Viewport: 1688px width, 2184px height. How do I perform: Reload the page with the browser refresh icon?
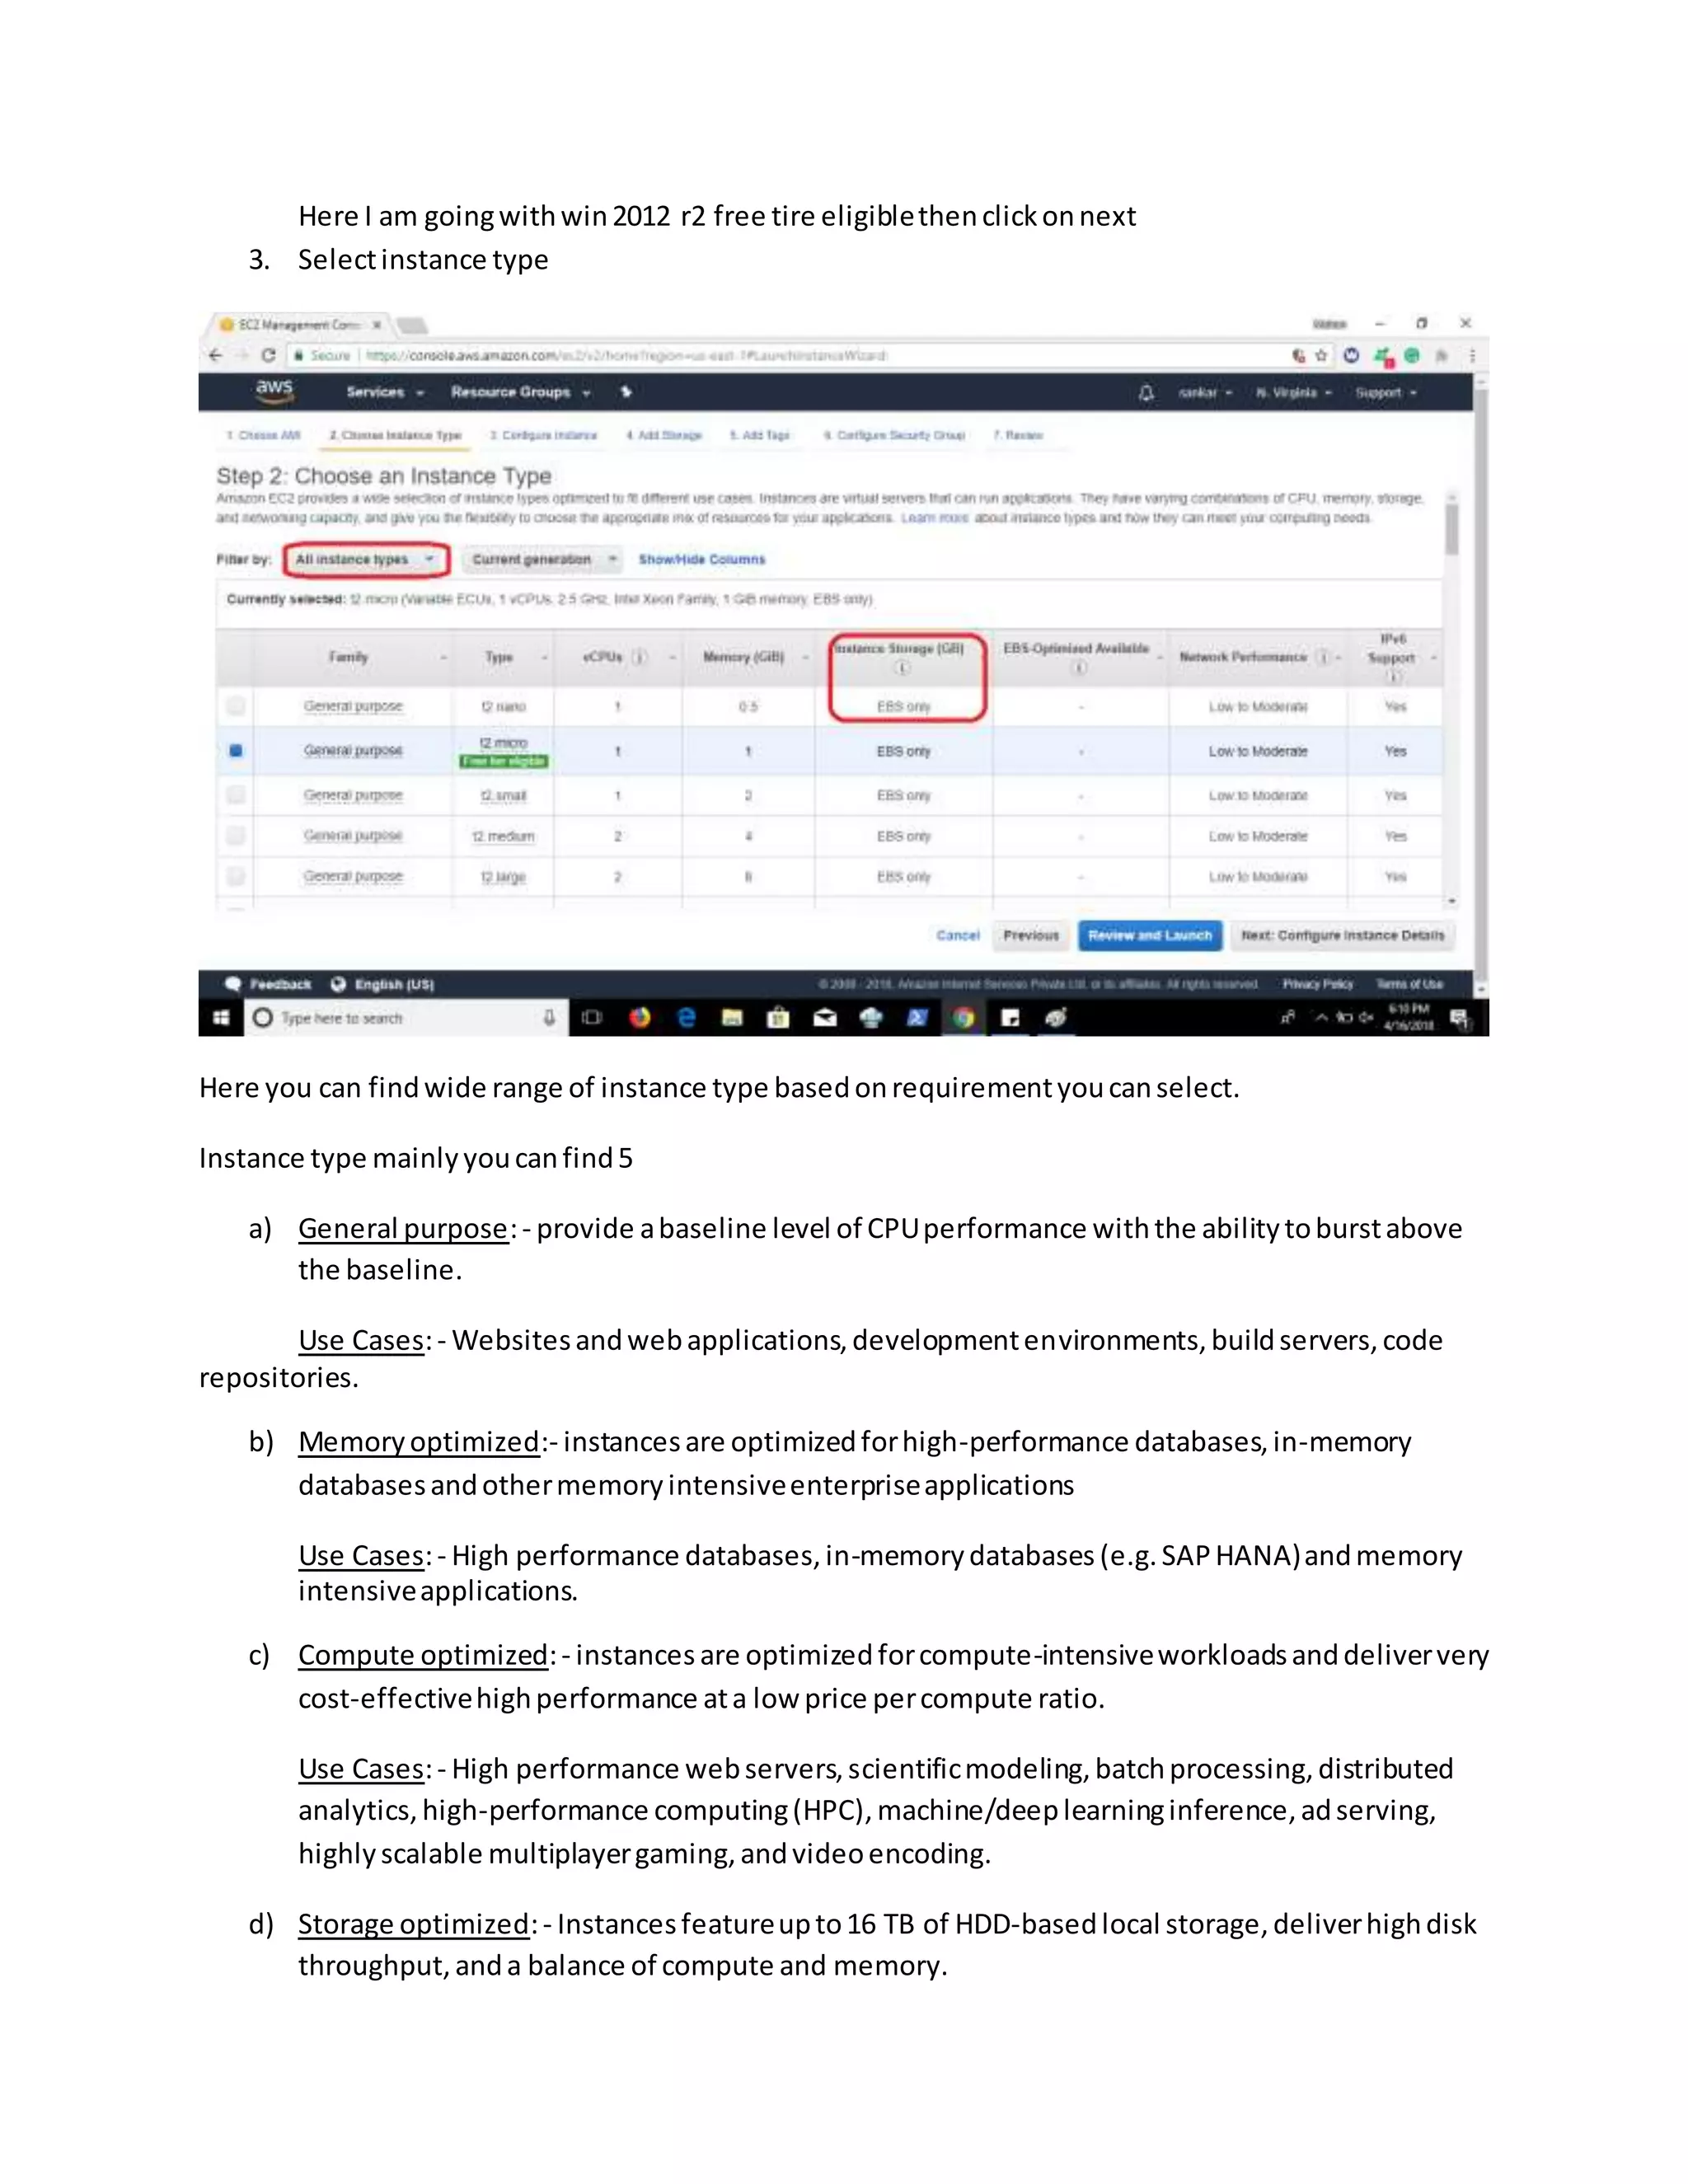[x=268, y=355]
